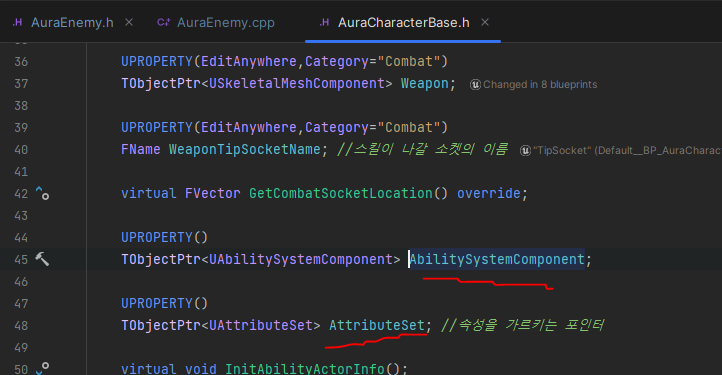Click EditAnywhere specifier on line 36

[249, 62]
